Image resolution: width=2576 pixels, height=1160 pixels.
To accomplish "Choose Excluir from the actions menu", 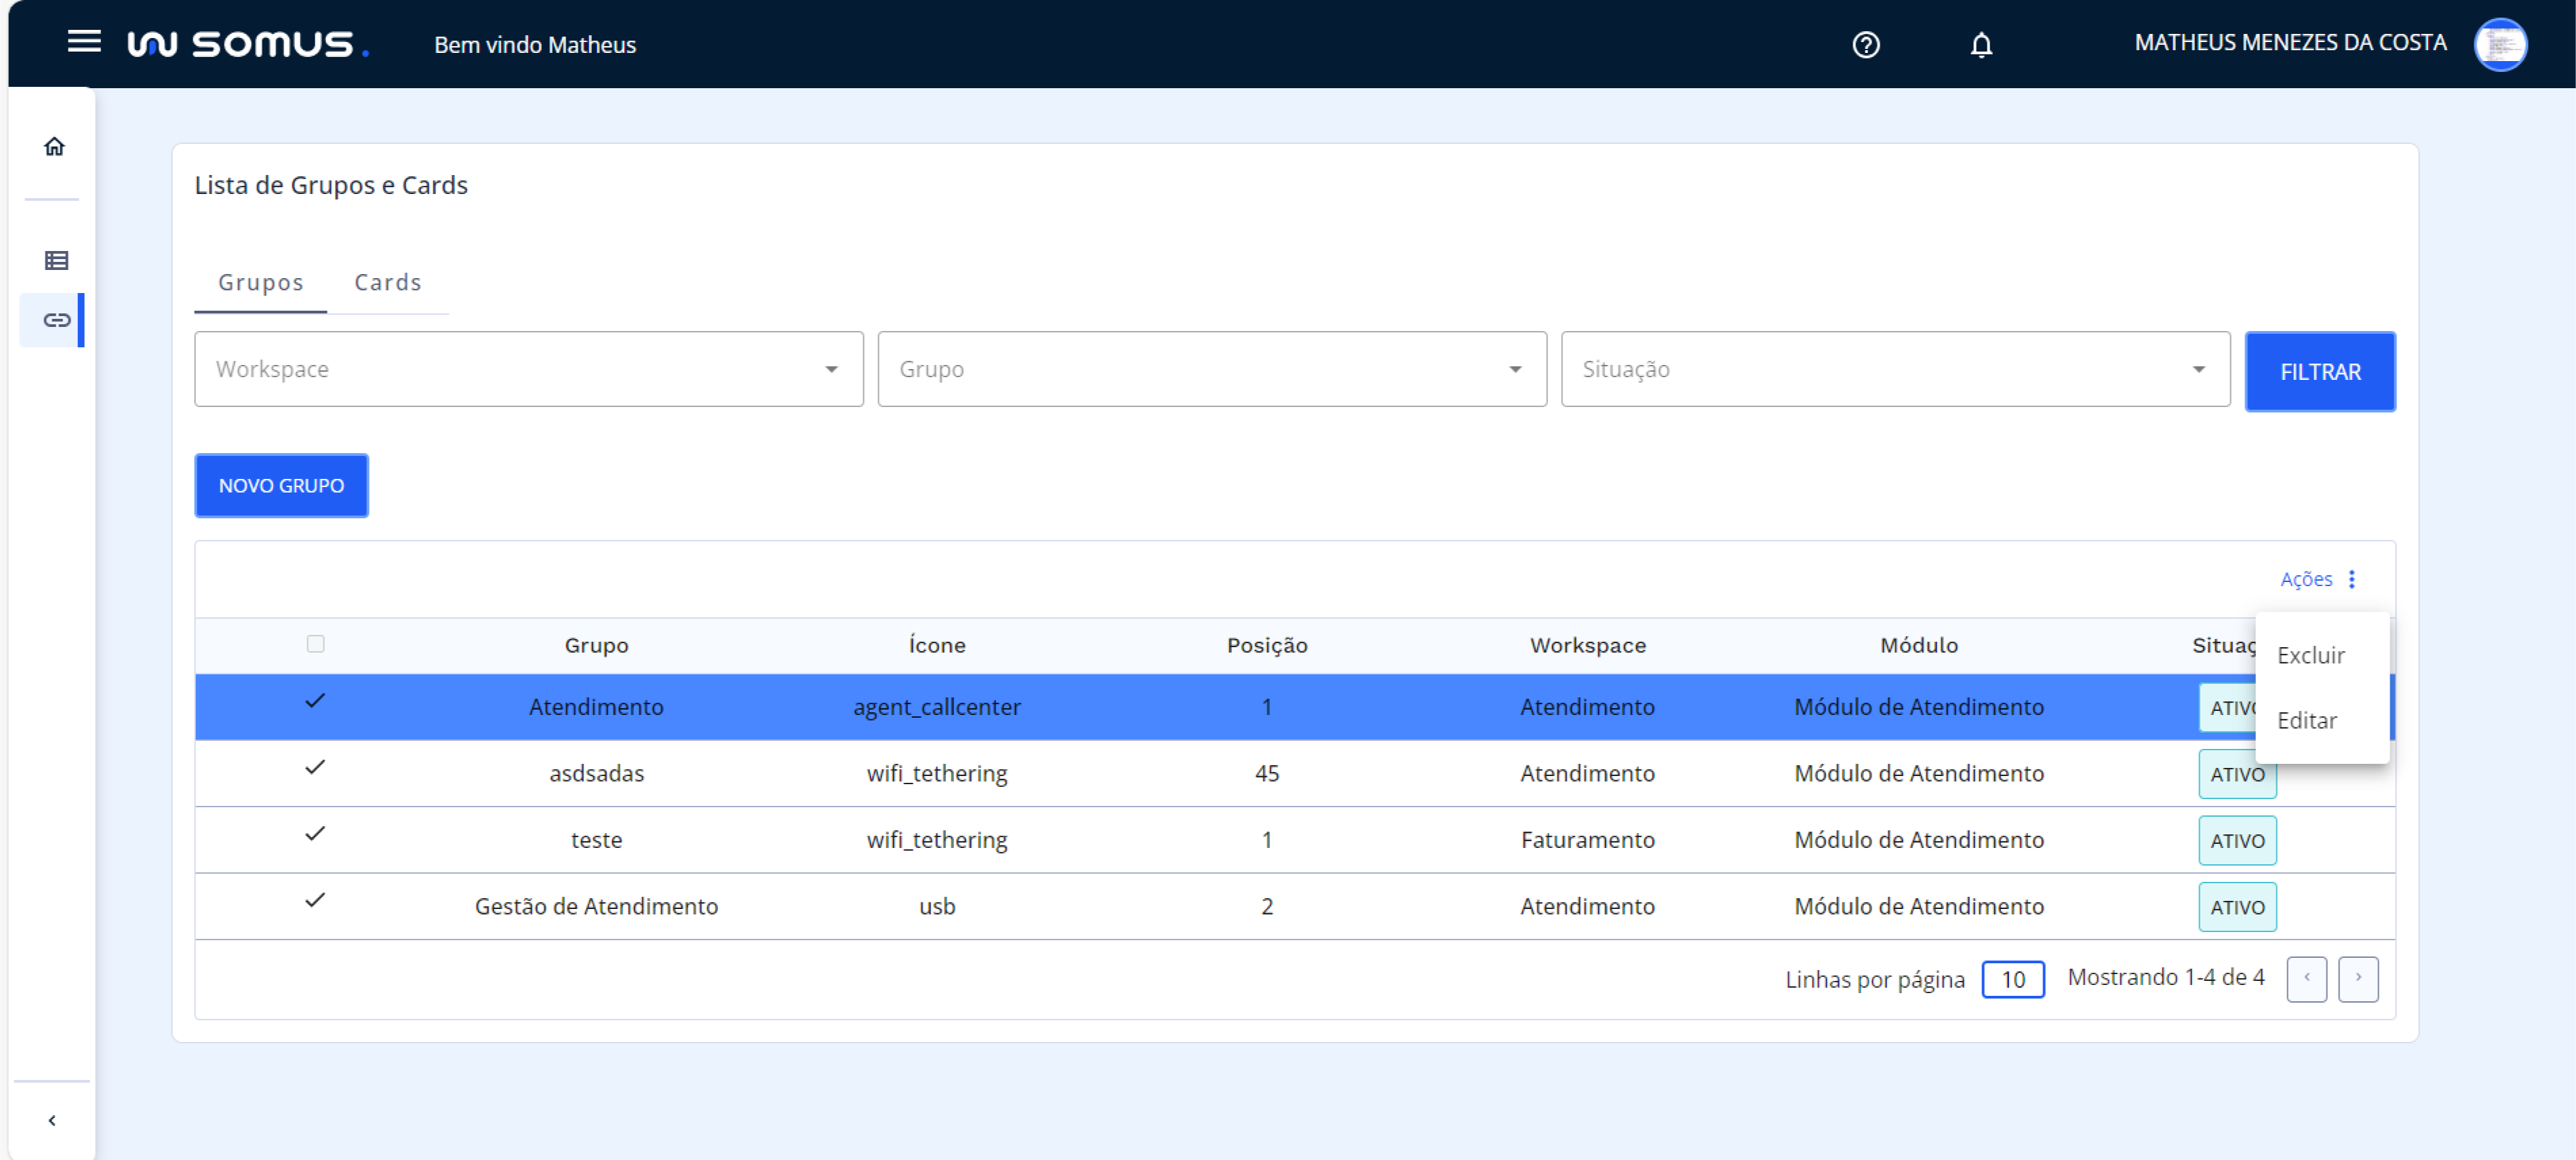I will click(x=2310, y=656).
